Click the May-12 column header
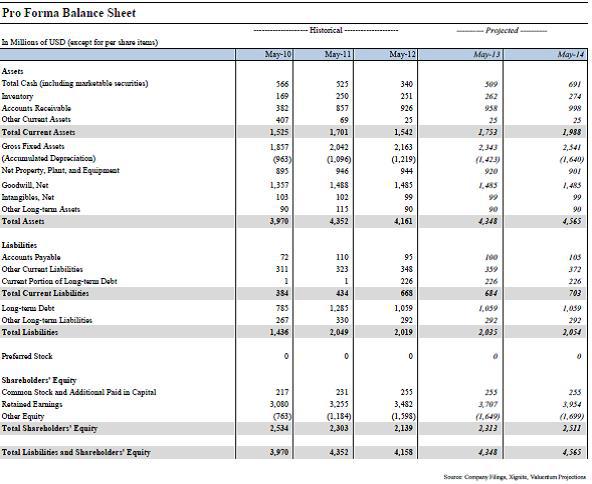The image size is (592, 484). 402,54
